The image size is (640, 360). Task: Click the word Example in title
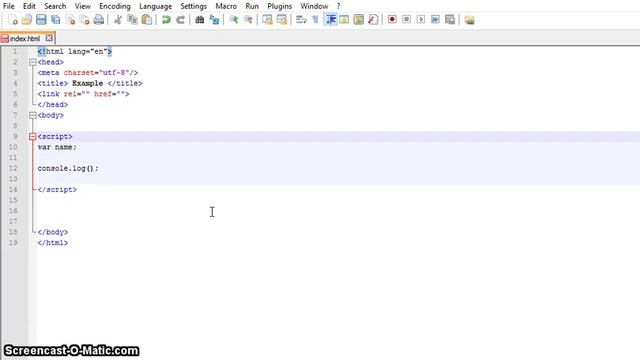click(x=87, y=83)
